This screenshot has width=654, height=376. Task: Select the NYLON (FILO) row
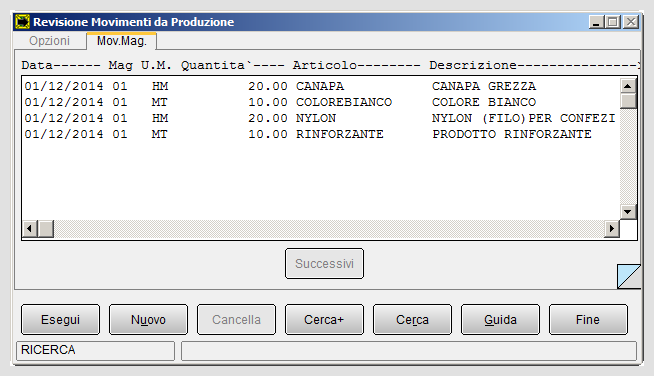tap(320, 119)
